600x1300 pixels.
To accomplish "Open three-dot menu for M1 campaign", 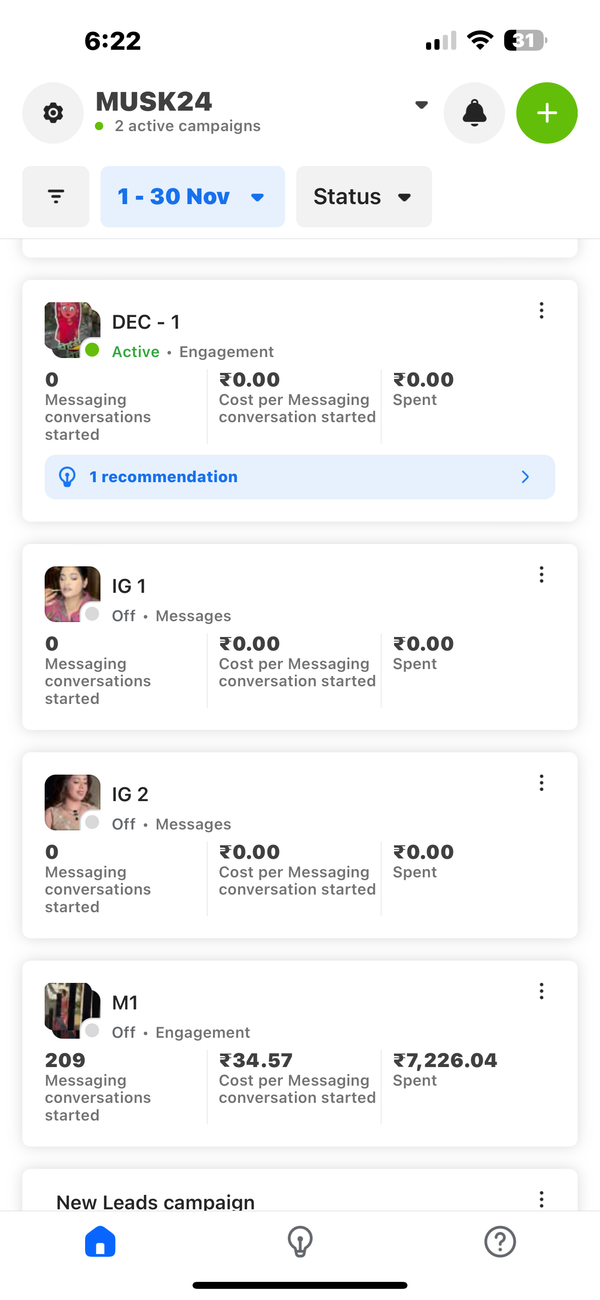I will (x=541, y=990).
